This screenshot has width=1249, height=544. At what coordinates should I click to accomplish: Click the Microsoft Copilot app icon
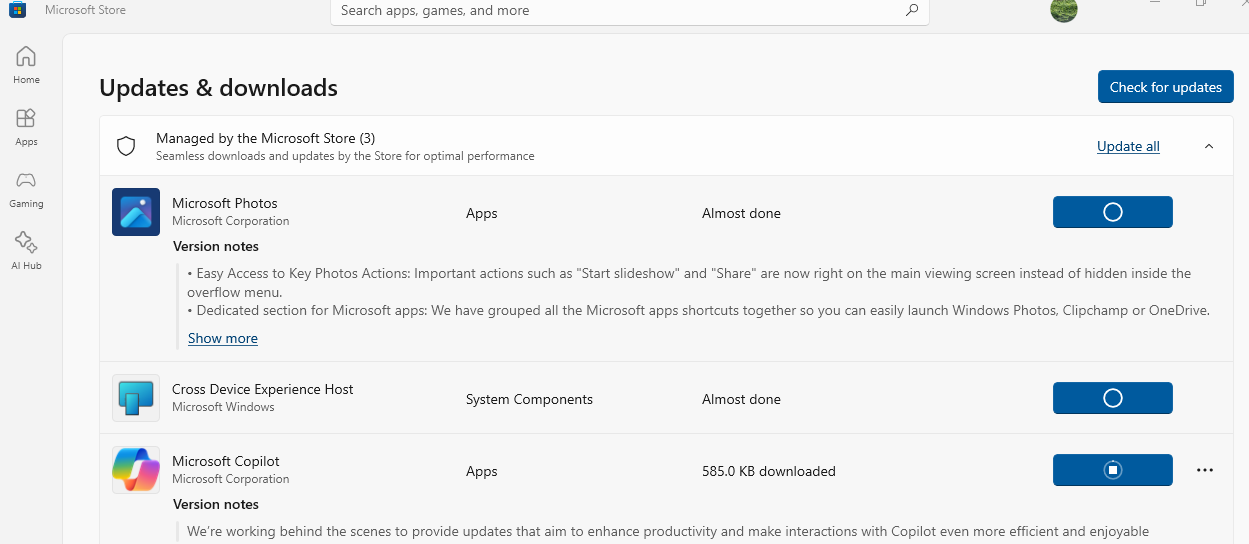[x=136, y=470]
